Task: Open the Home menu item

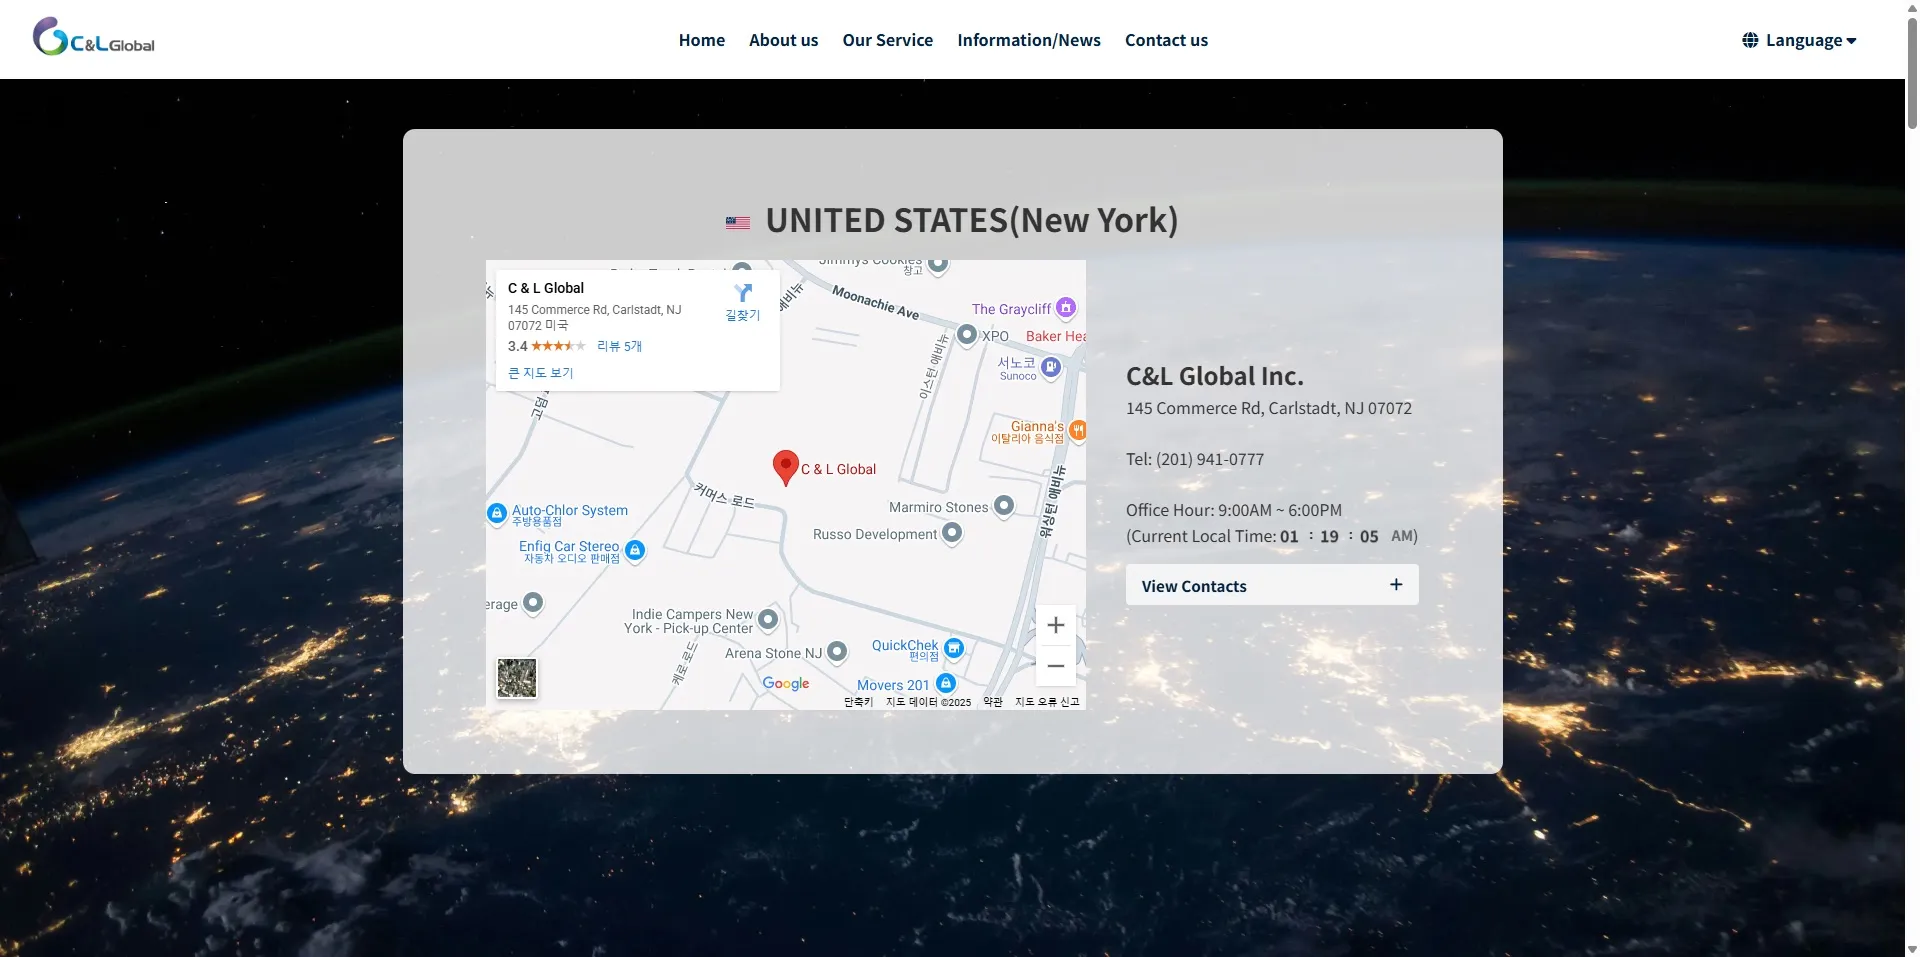Action: tap(702, 40)
